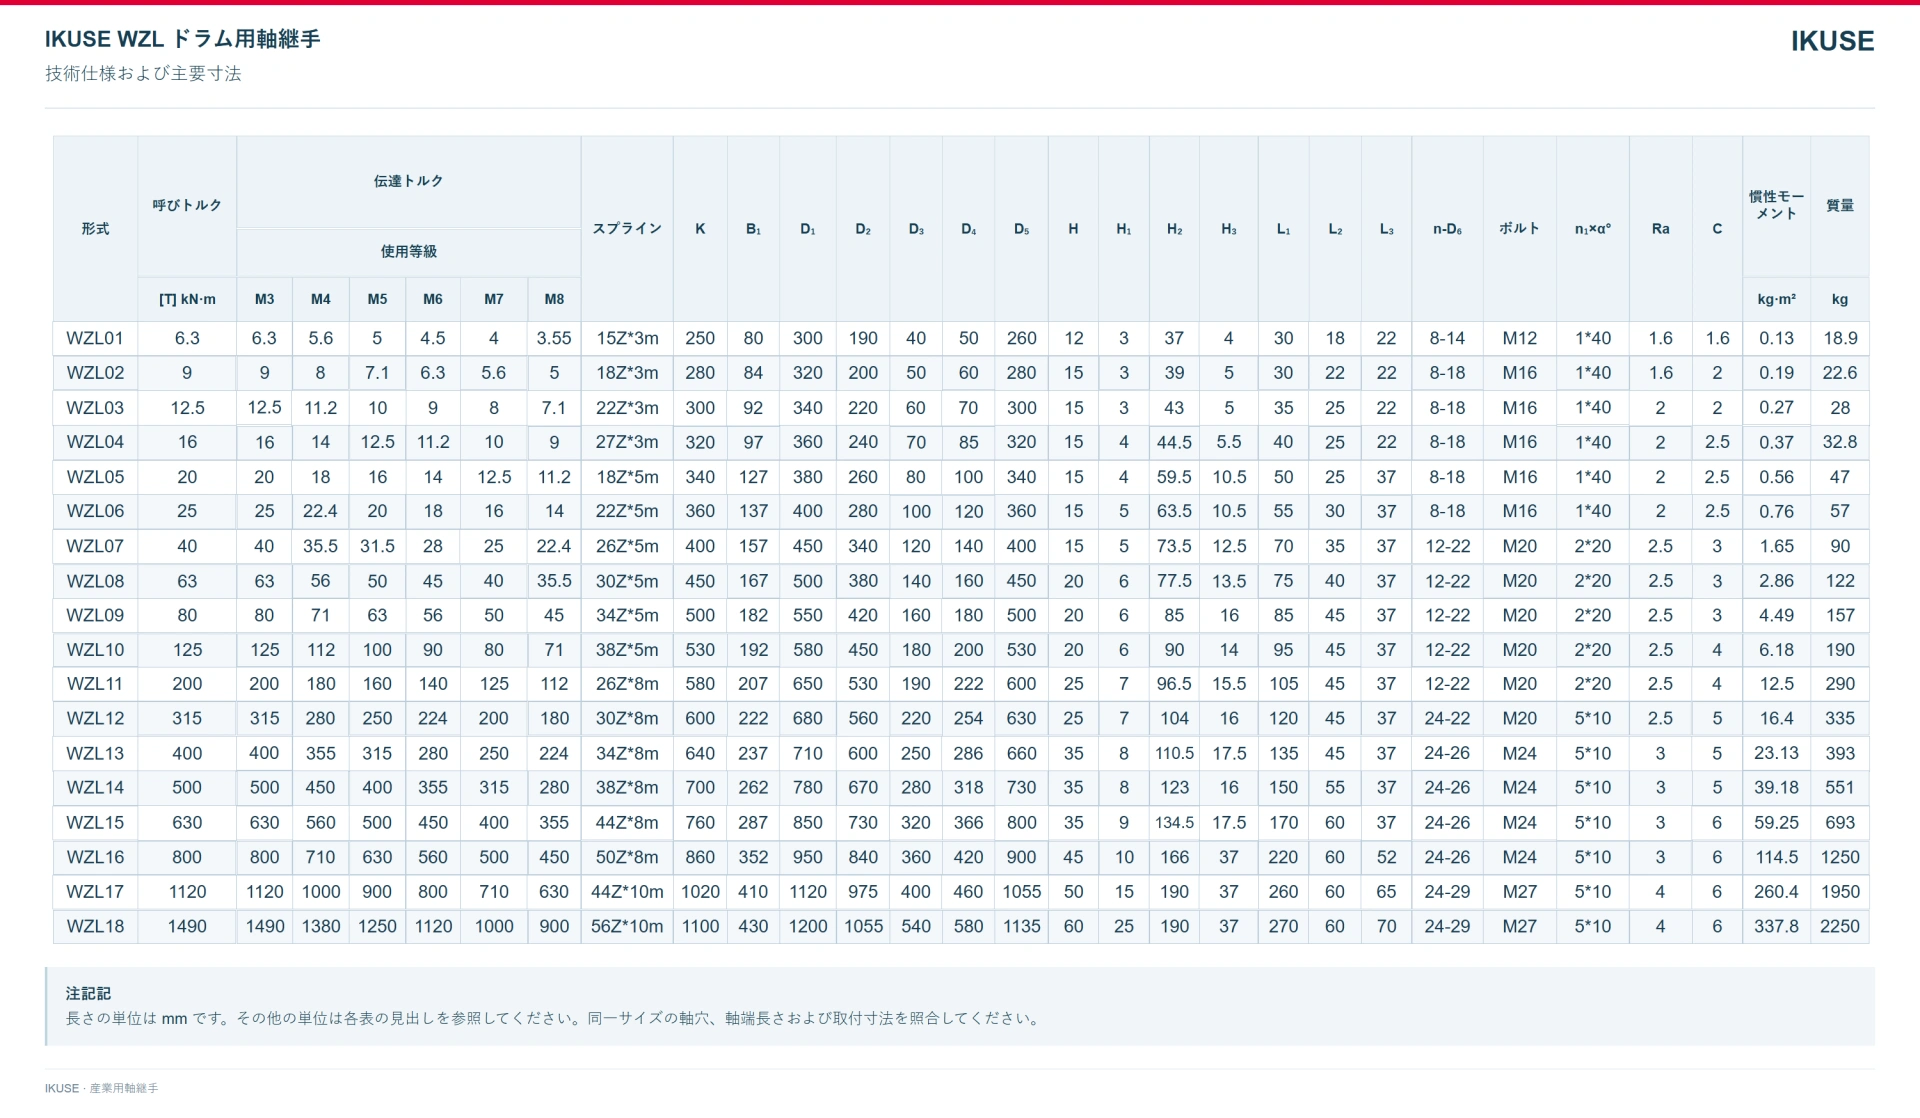Screen dimensions: 1920x1118
Task: Select the row label 'WZL09'
Action: 95,615
